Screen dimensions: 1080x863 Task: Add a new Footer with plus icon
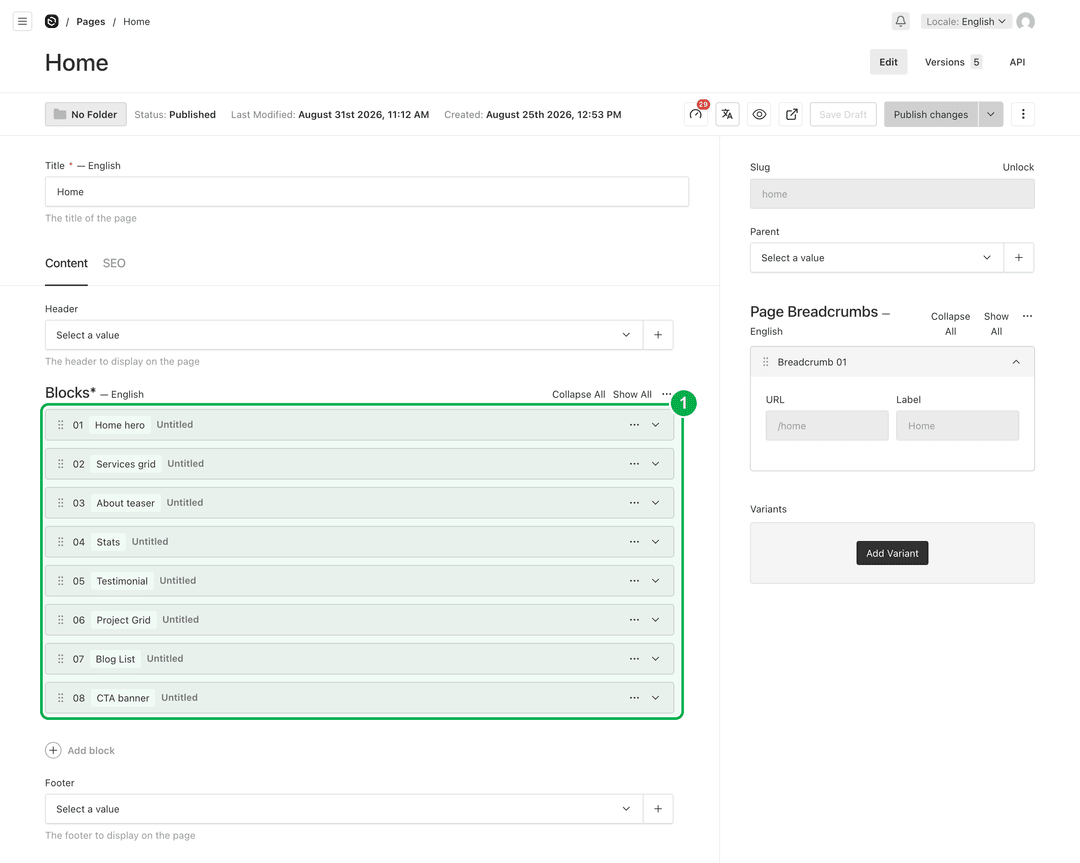point(658,809)
